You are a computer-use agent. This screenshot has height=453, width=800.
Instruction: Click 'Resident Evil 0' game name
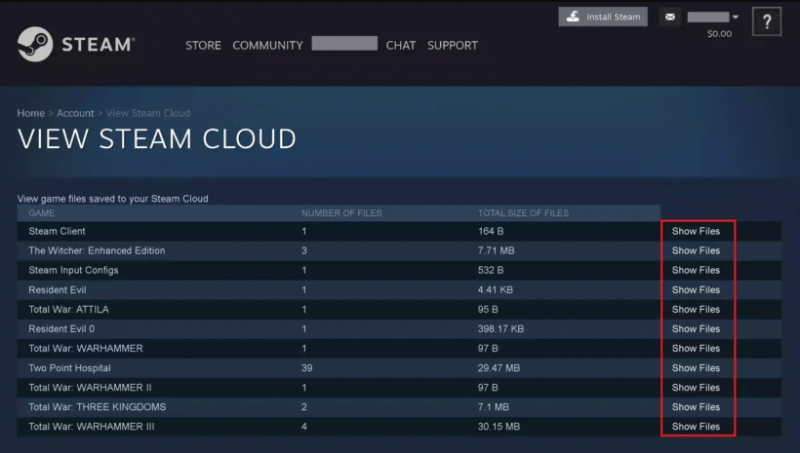tap(61, 329)
